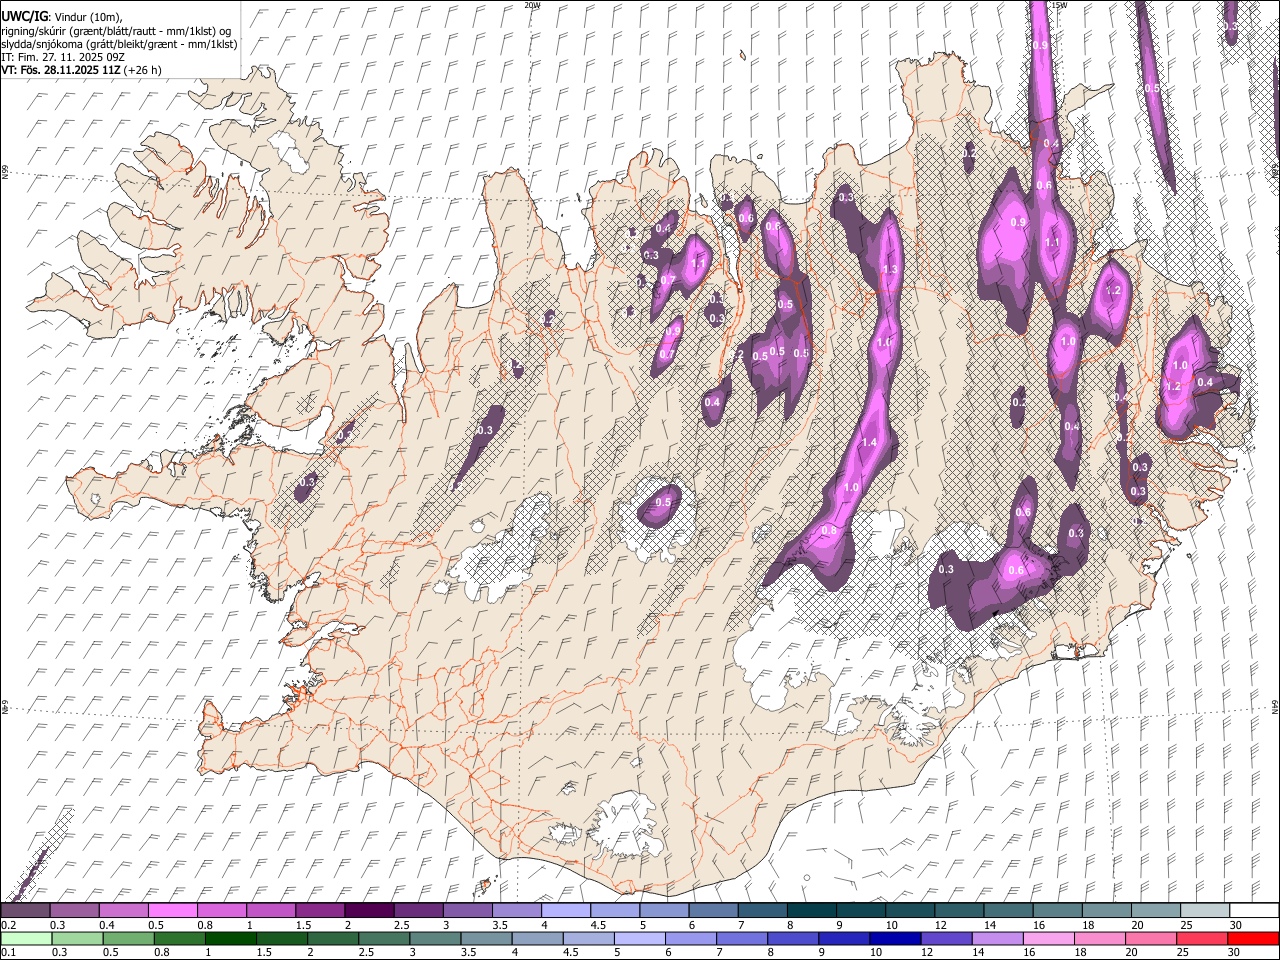The image size is (1280, 960).
Task: Click the "slydda/snjókoma" legend description line
Action: tap(120, 44)
